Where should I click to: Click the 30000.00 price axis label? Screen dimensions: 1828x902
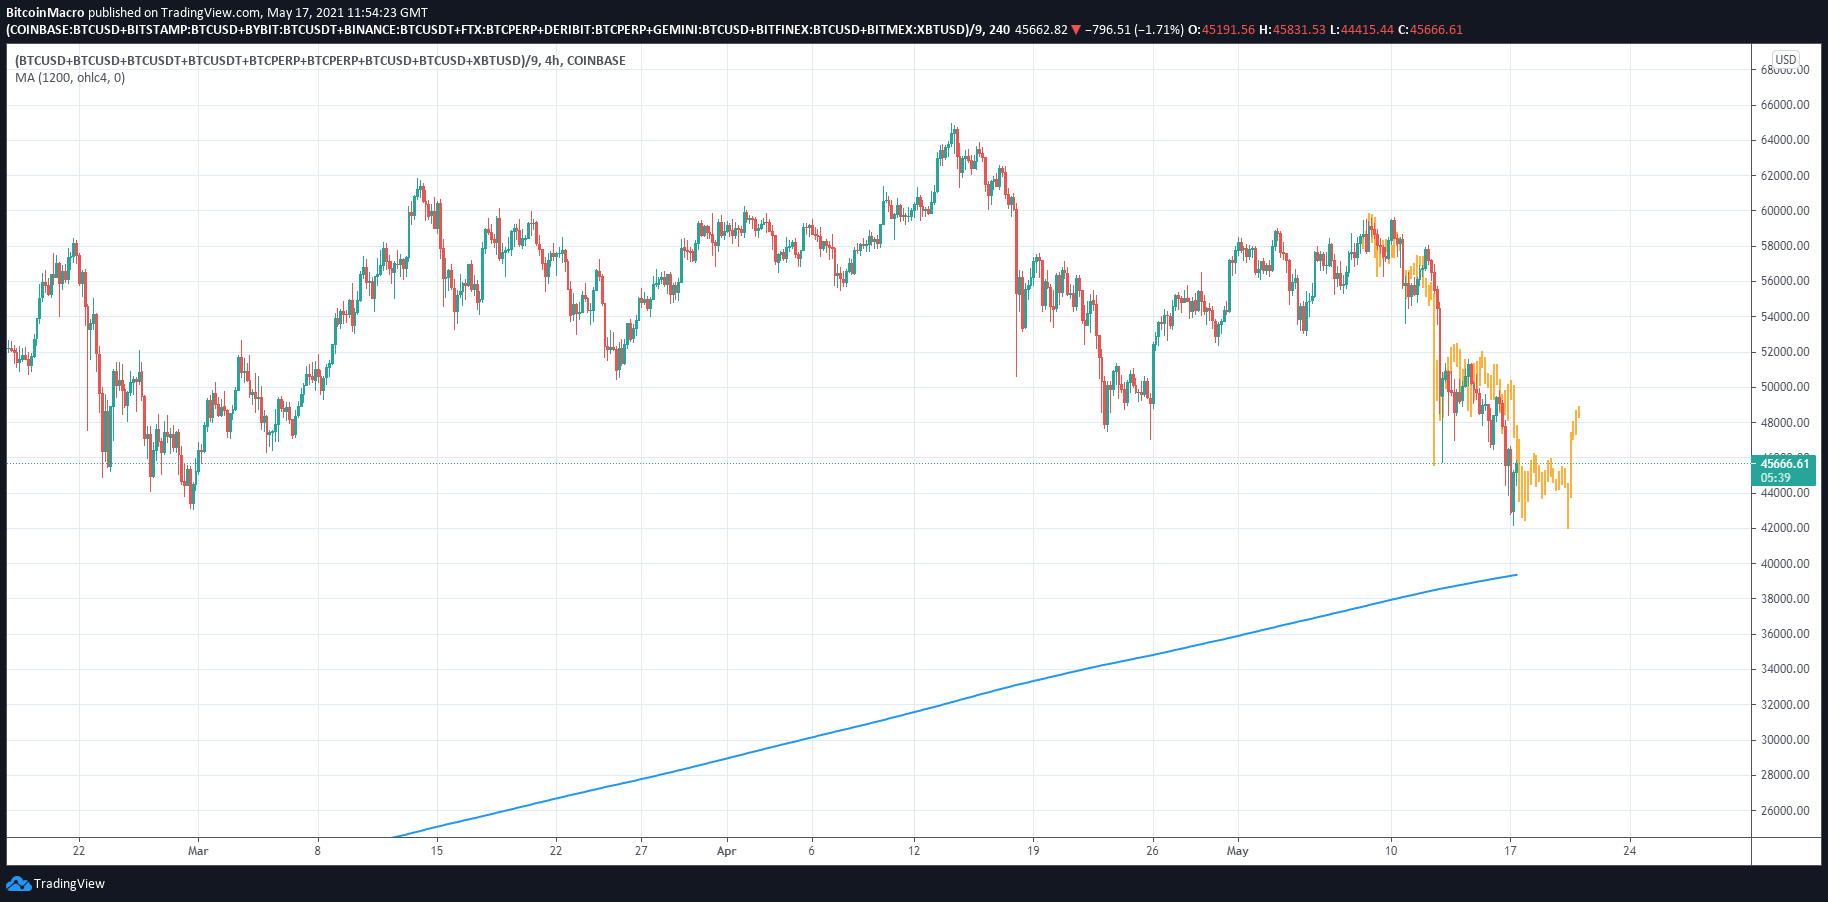click(x=1785, y=740)
